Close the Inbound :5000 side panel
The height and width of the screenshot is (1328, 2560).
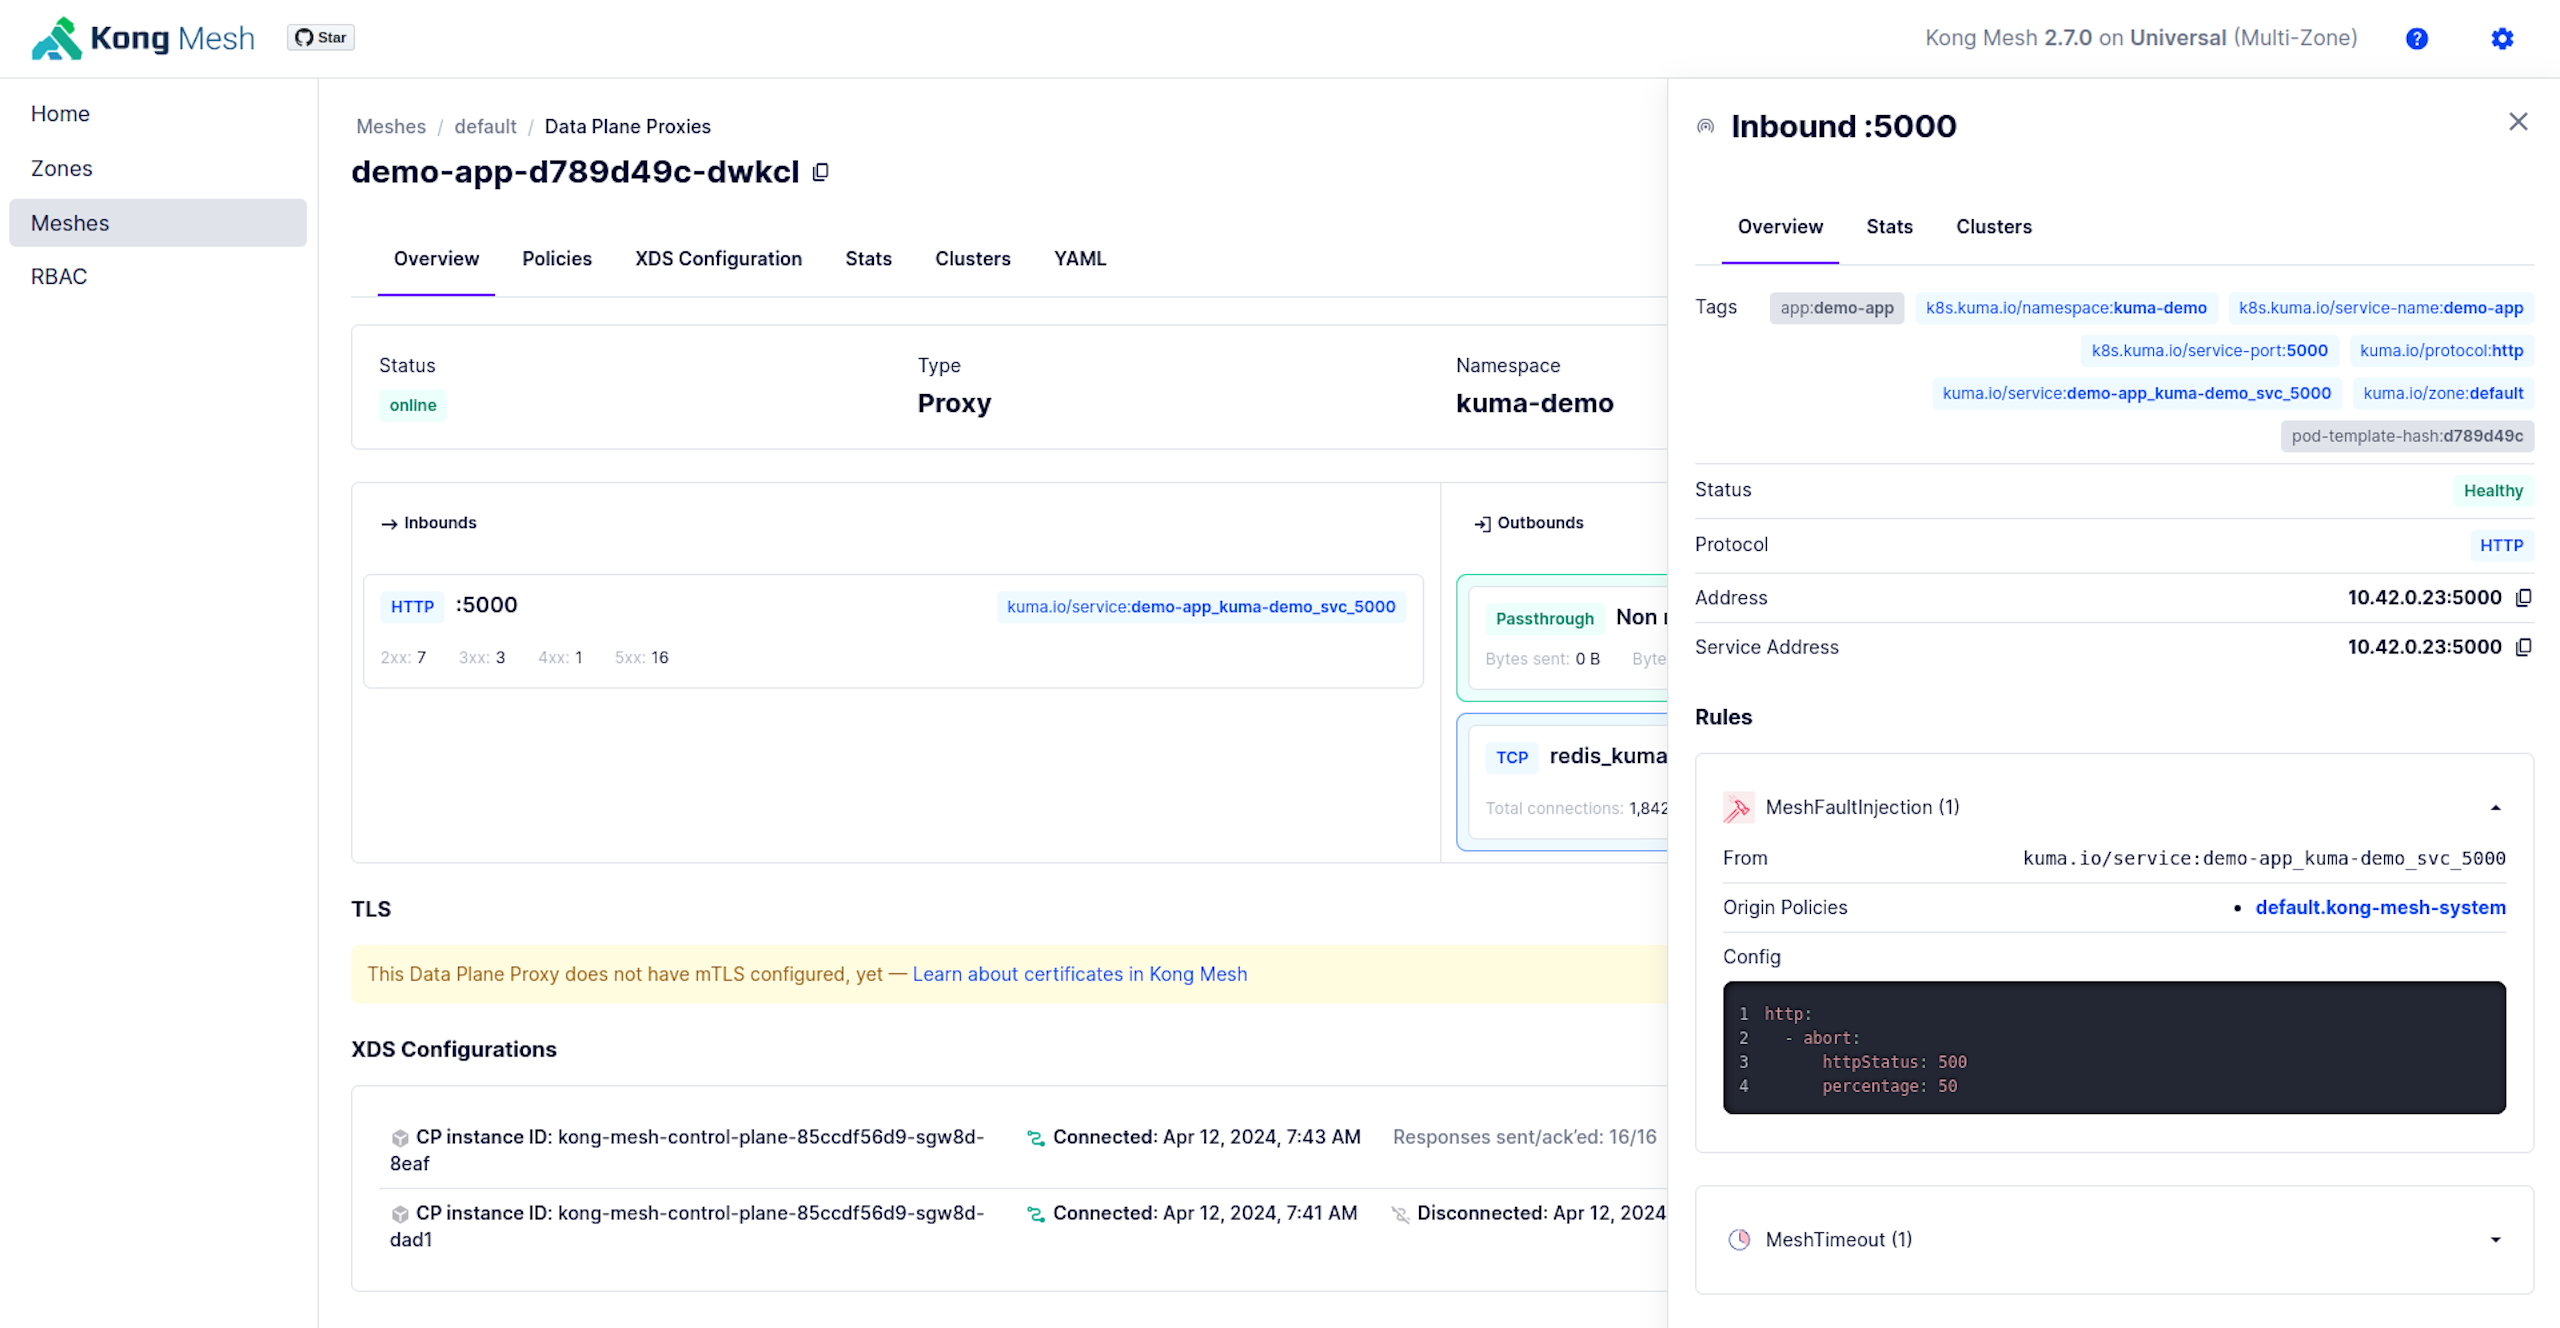click(2518, 122)
